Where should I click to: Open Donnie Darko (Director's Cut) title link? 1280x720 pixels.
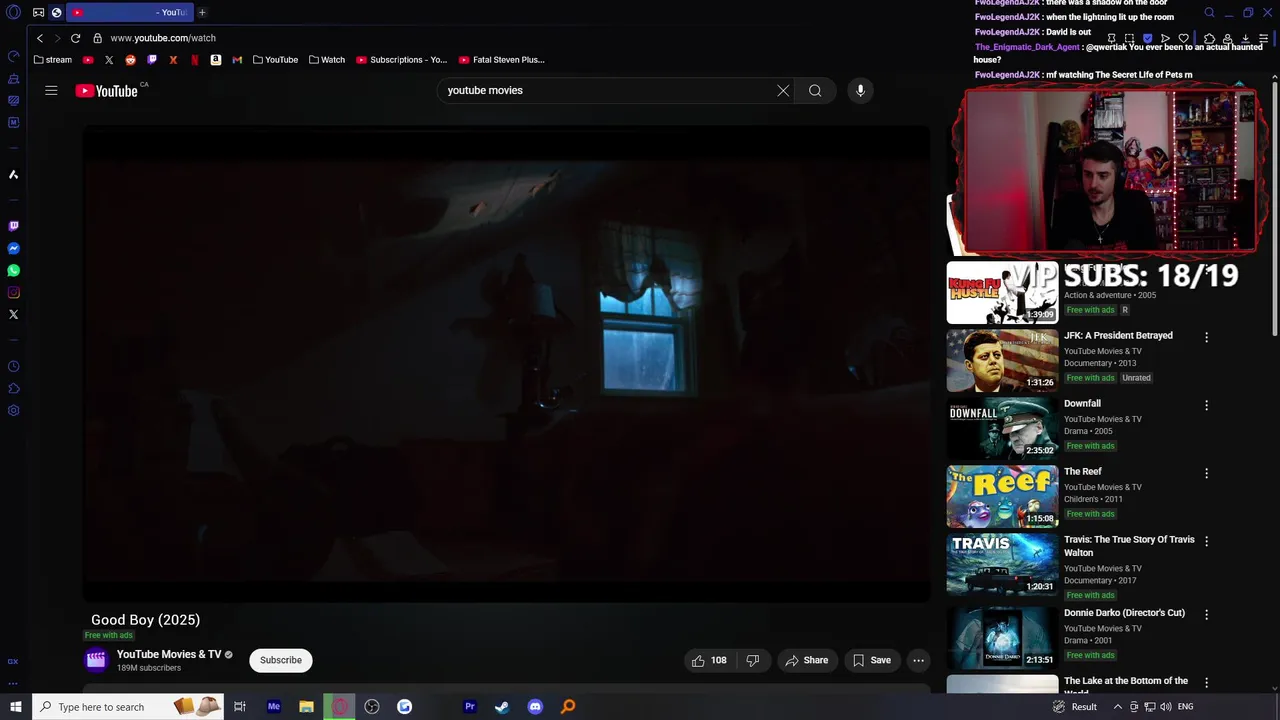coord(1124,613)
